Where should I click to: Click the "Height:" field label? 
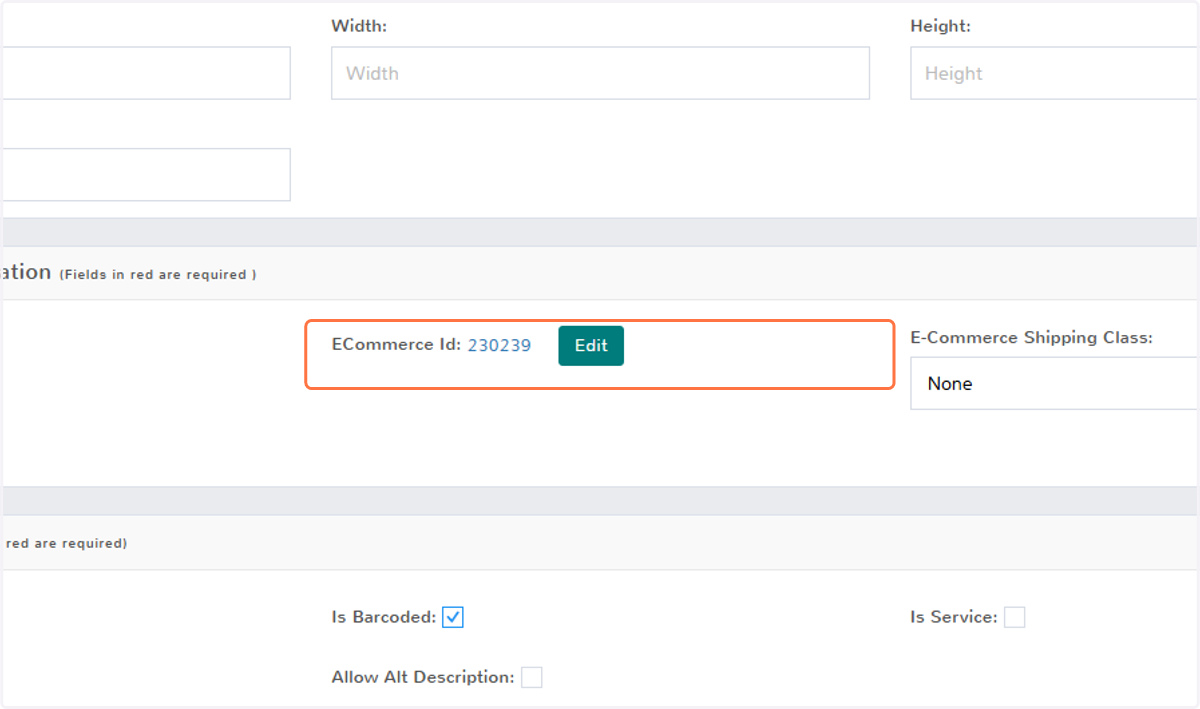(940, 27)
